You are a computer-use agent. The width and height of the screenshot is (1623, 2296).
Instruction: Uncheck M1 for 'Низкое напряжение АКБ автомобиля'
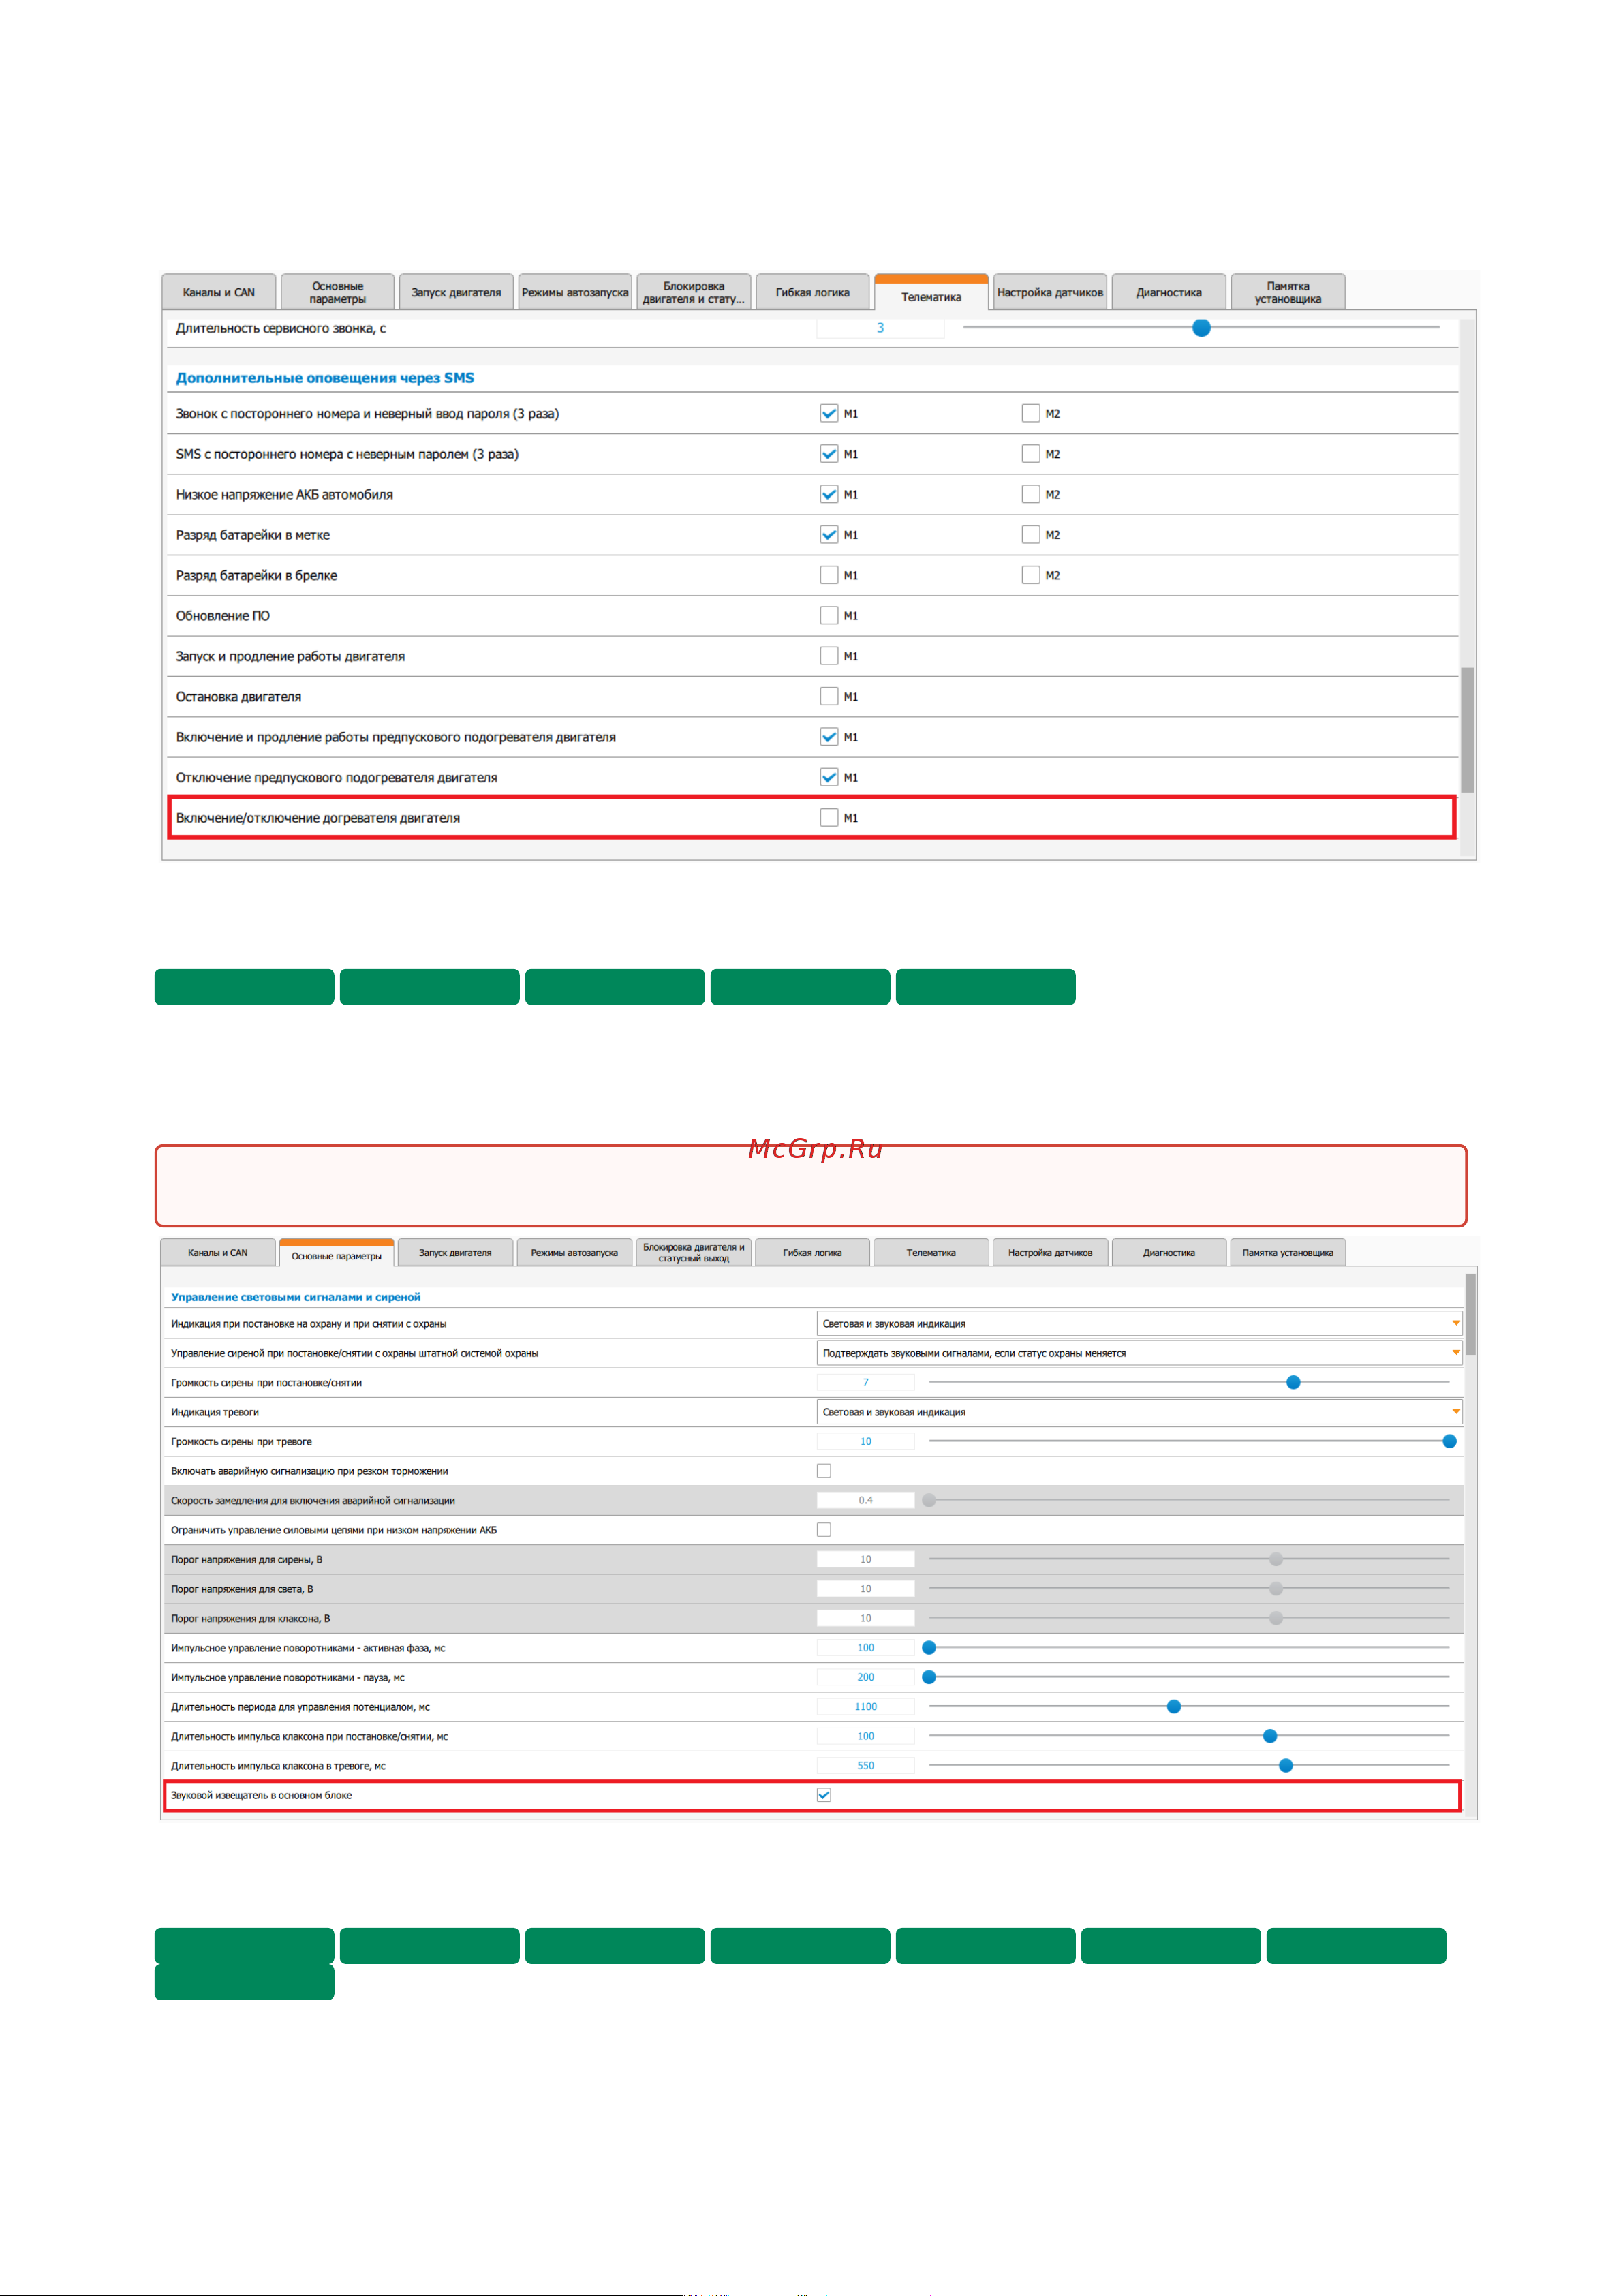[829, 494]
